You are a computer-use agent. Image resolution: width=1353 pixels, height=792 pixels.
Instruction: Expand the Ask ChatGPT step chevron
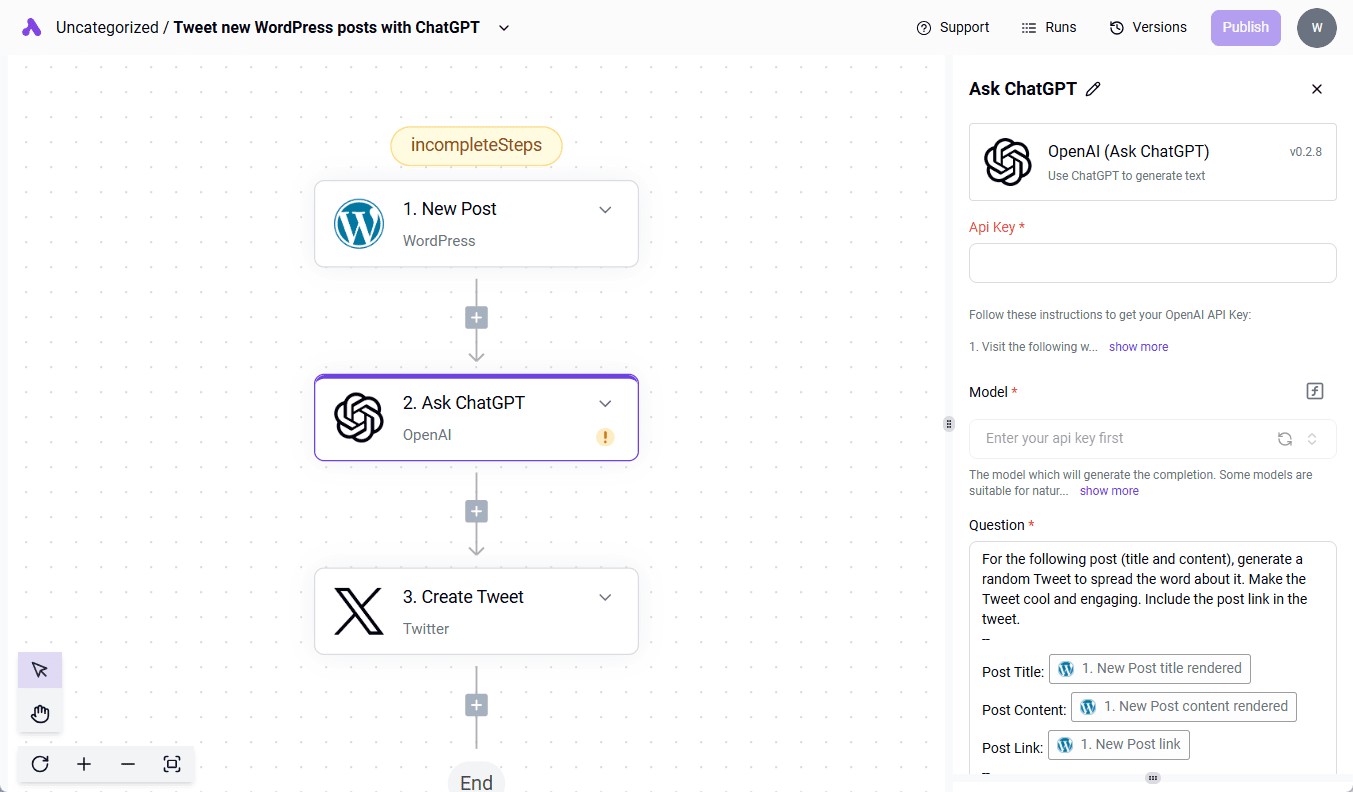(605, 404)
